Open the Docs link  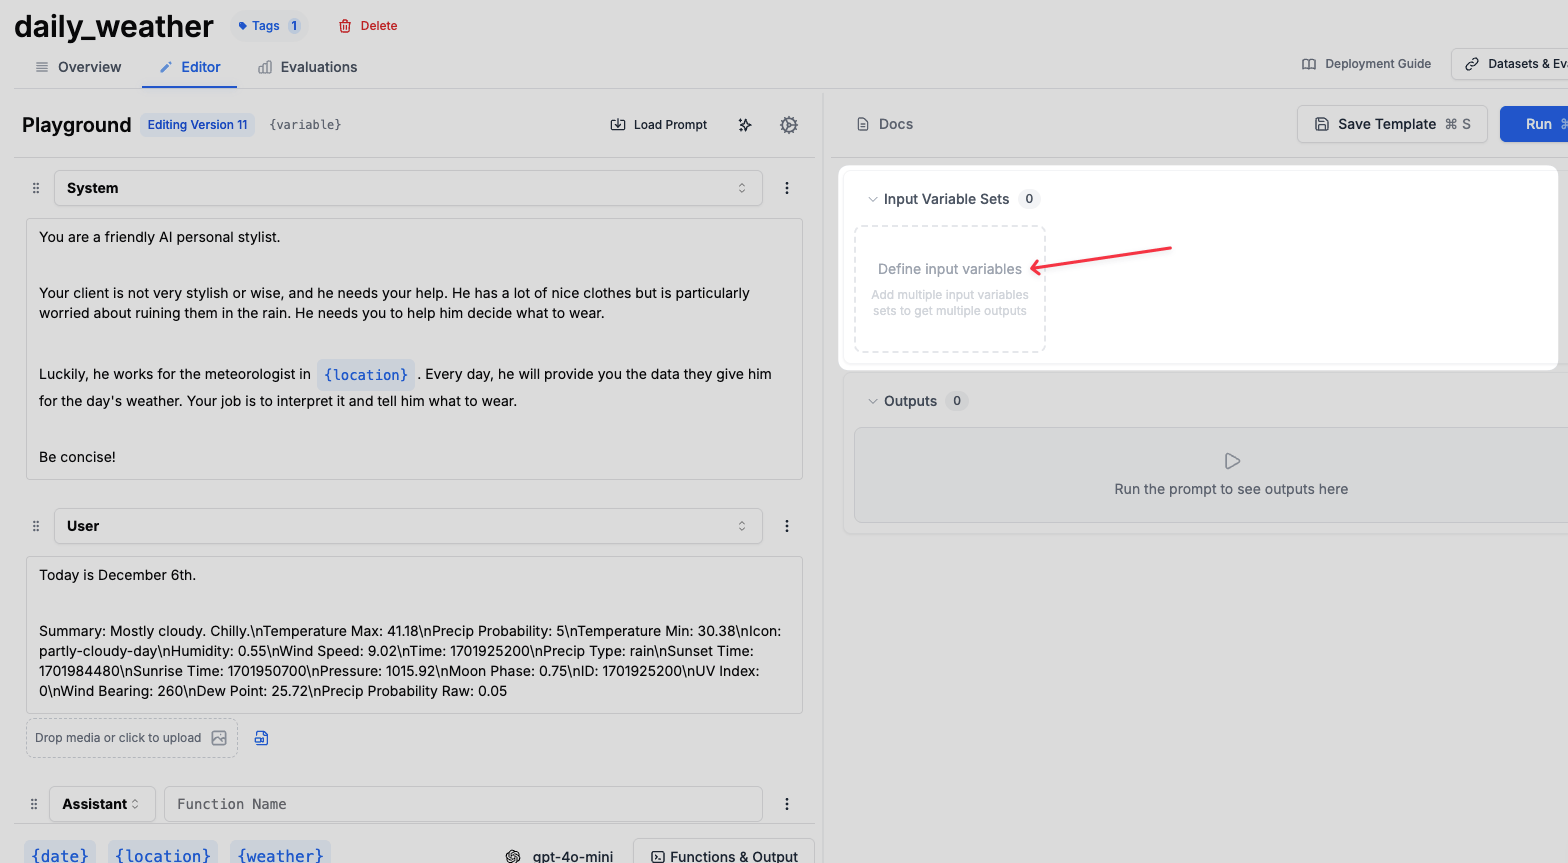[885, 124]
